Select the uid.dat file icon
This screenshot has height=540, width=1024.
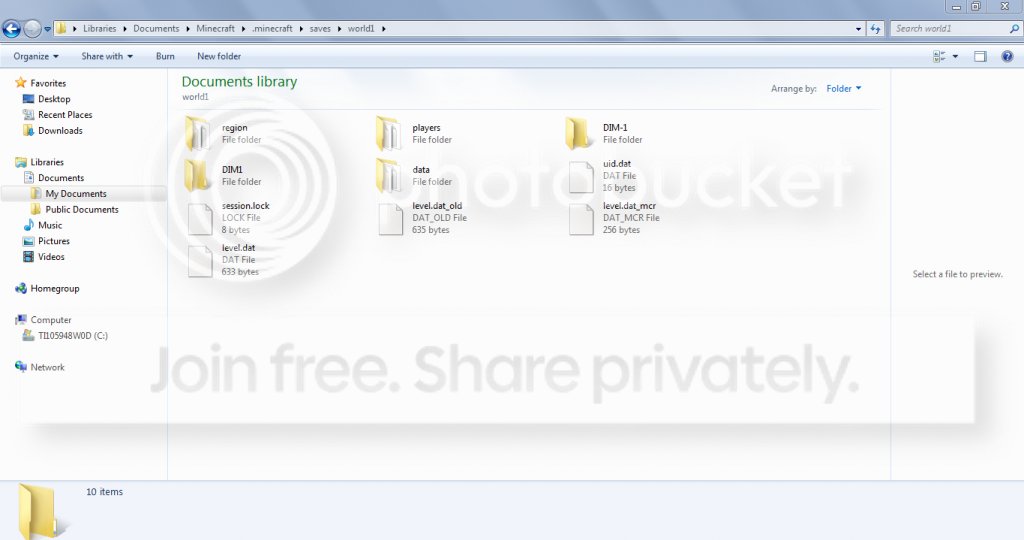580,176
